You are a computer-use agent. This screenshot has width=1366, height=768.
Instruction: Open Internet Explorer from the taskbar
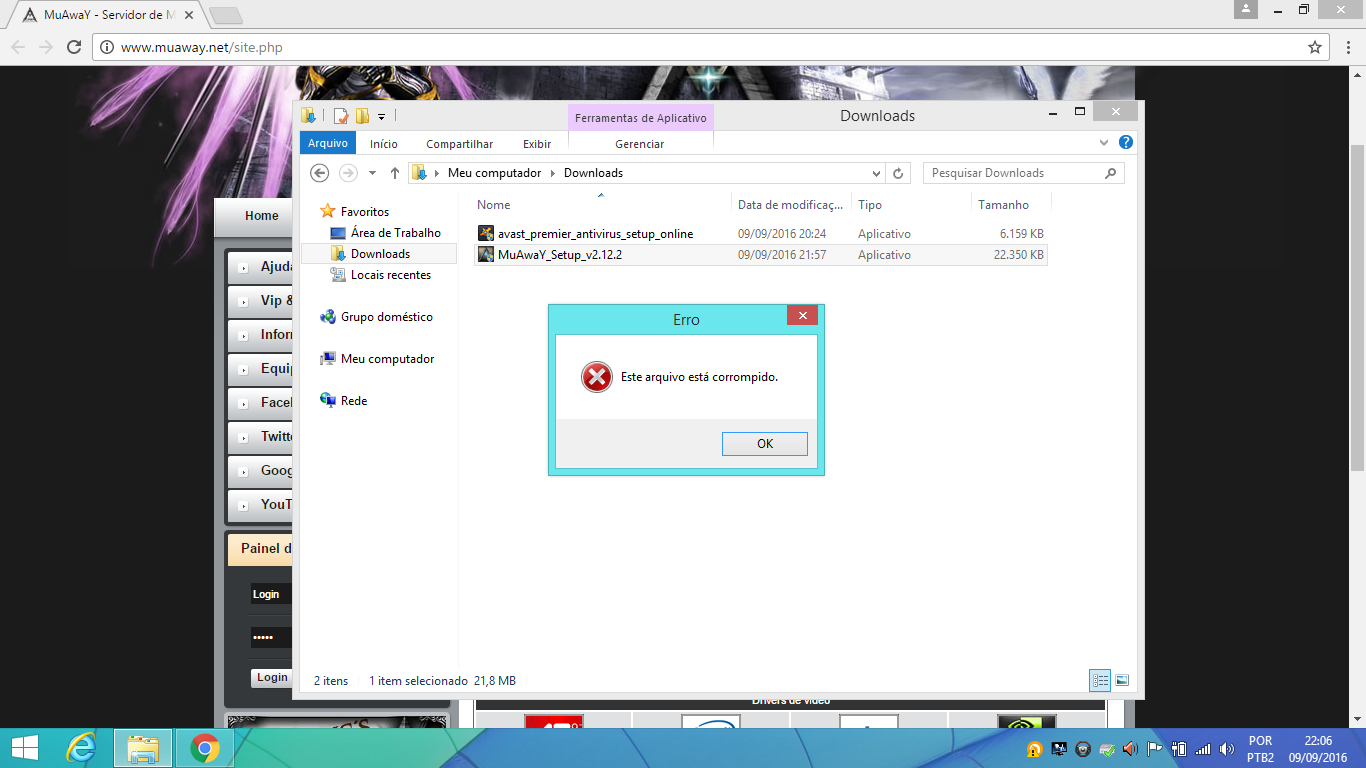pos(81,748)
